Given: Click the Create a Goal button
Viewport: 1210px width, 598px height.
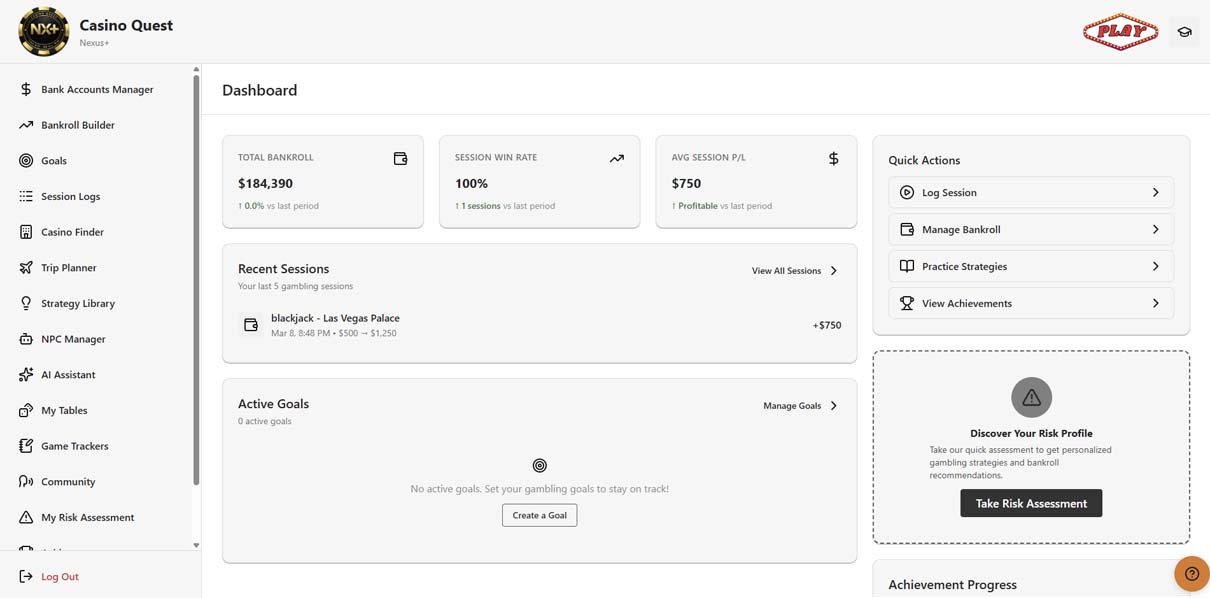Looking at the screenshot, I should point(539,515).
